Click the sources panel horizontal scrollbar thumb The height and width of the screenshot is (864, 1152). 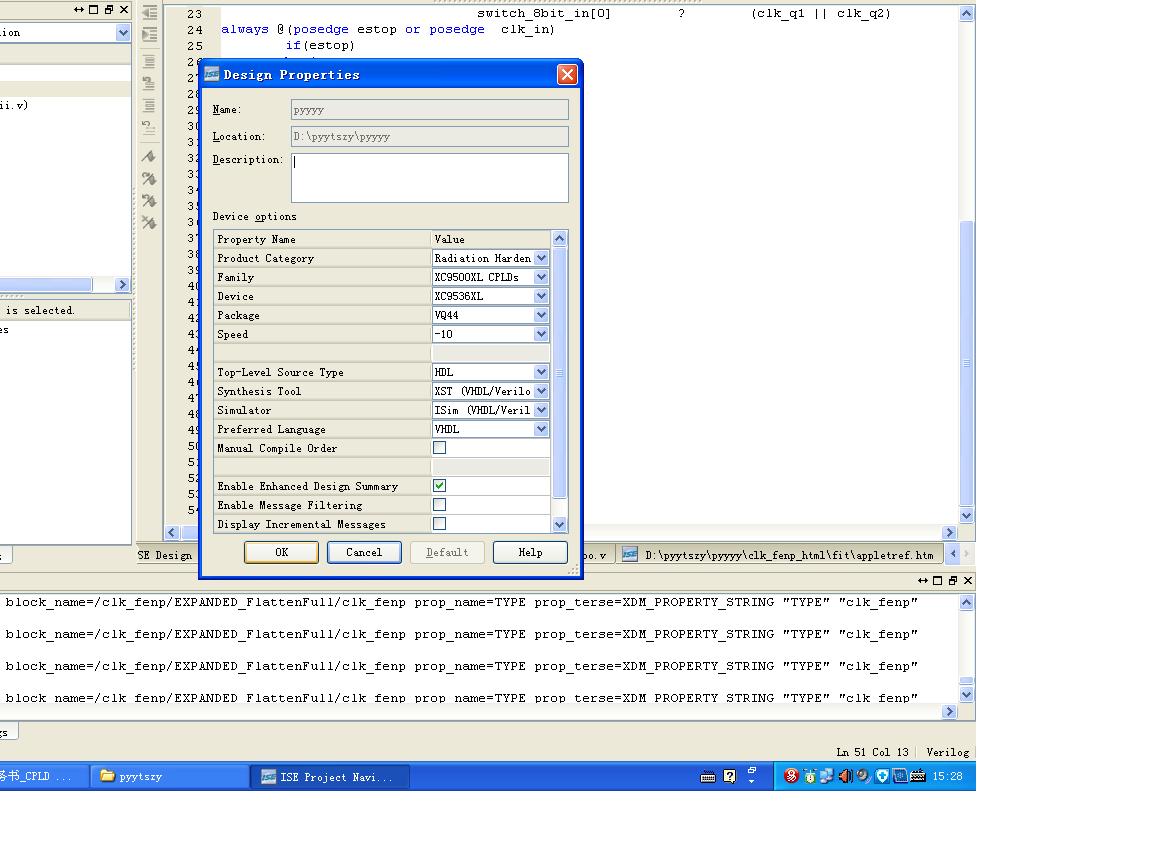click(x=46, y=284)
